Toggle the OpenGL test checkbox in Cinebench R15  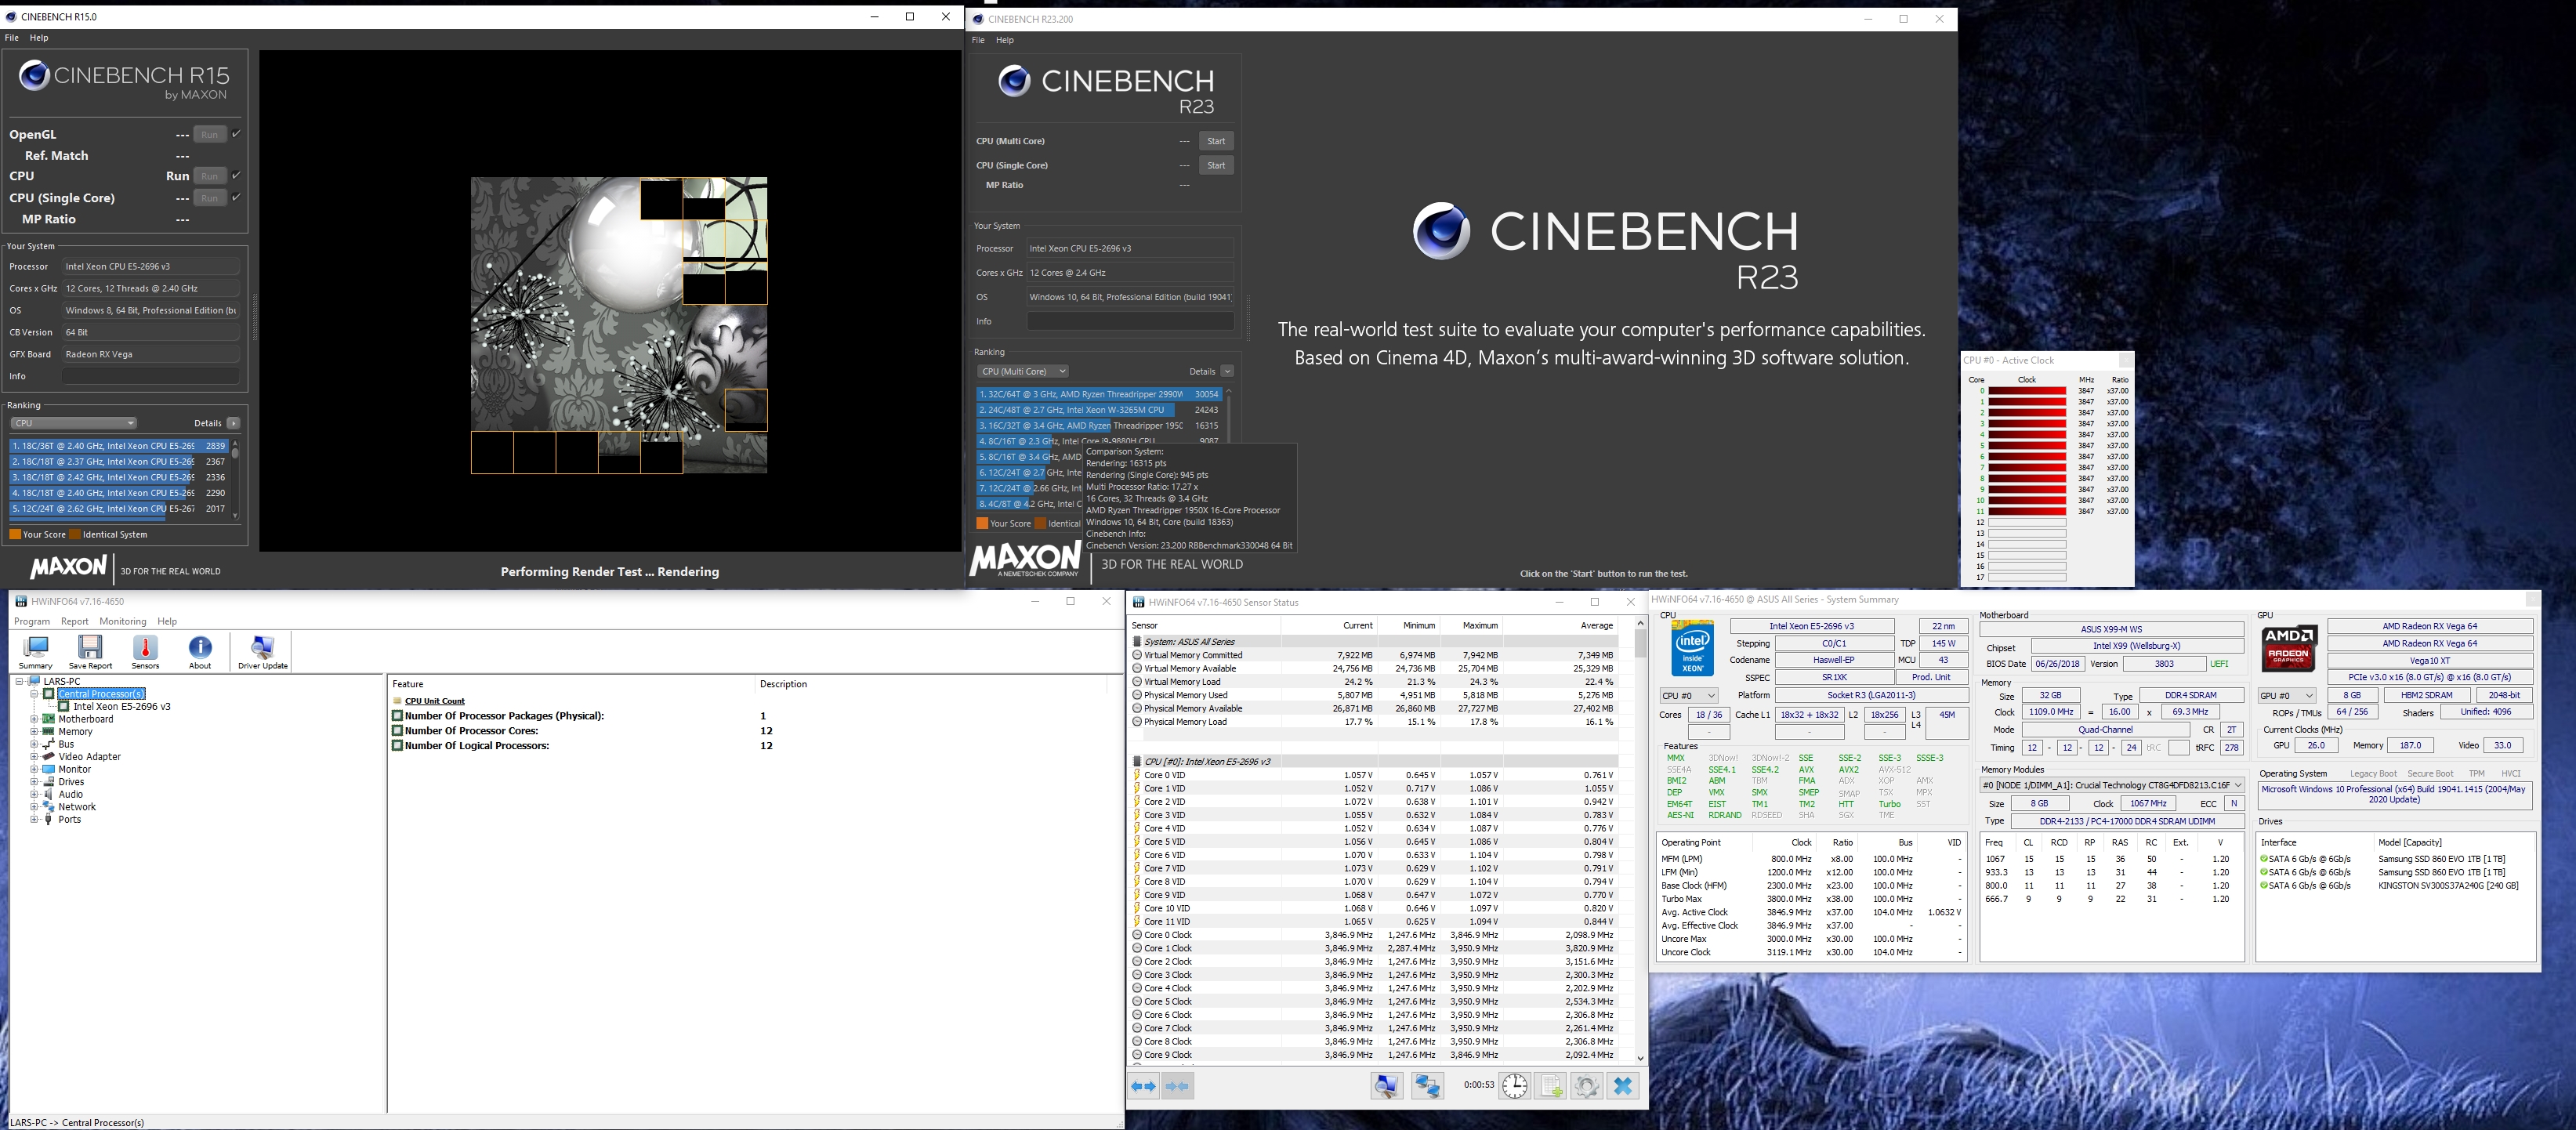[x=236, y=134]
